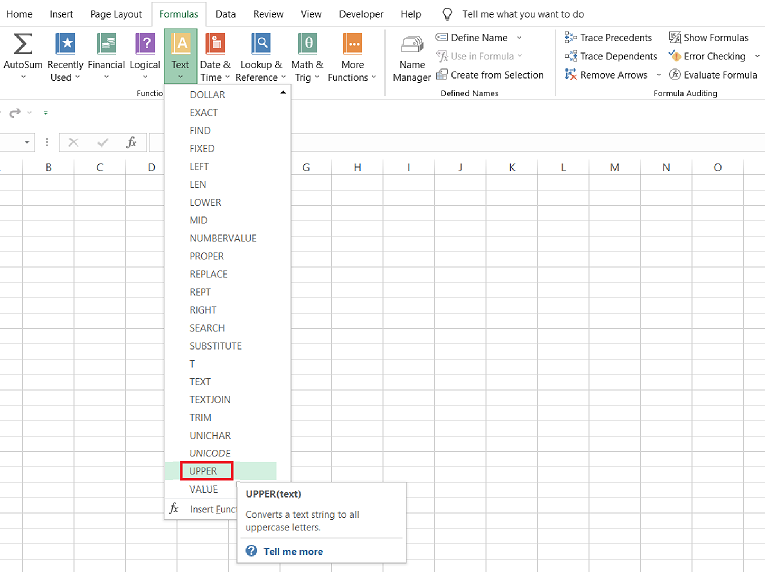Open the Recently Used functions icon

[x=65, y=45]
